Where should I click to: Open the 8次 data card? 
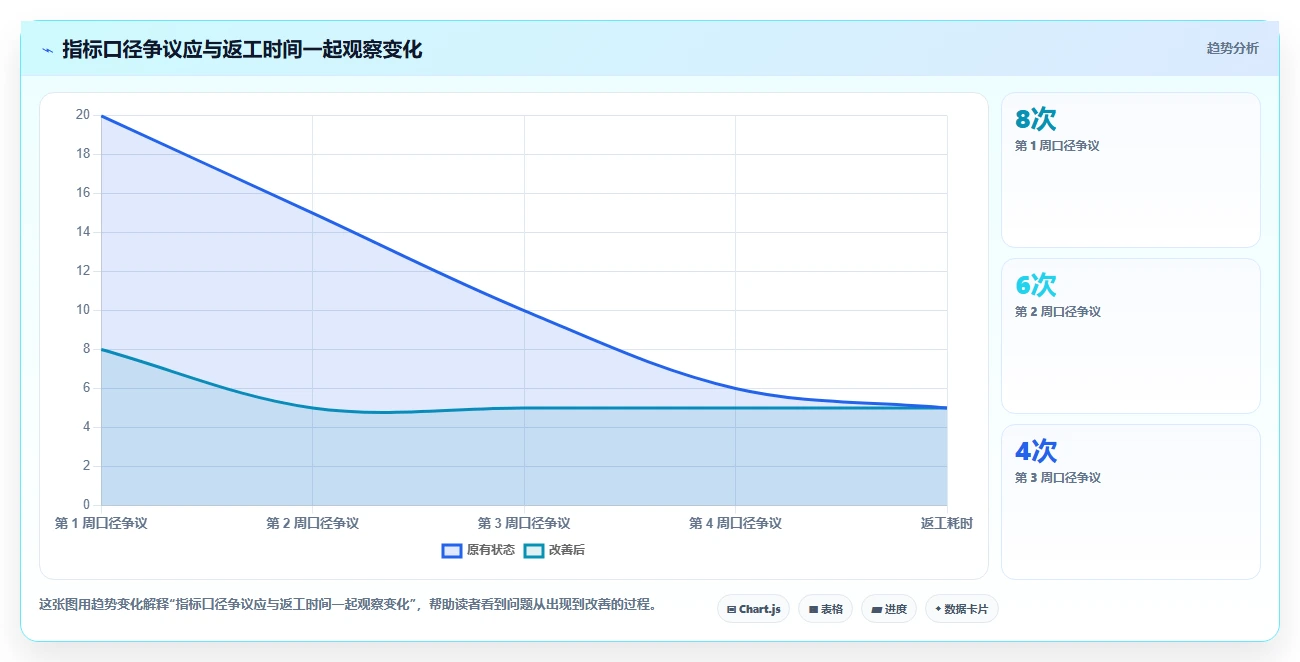point(1130,170)
